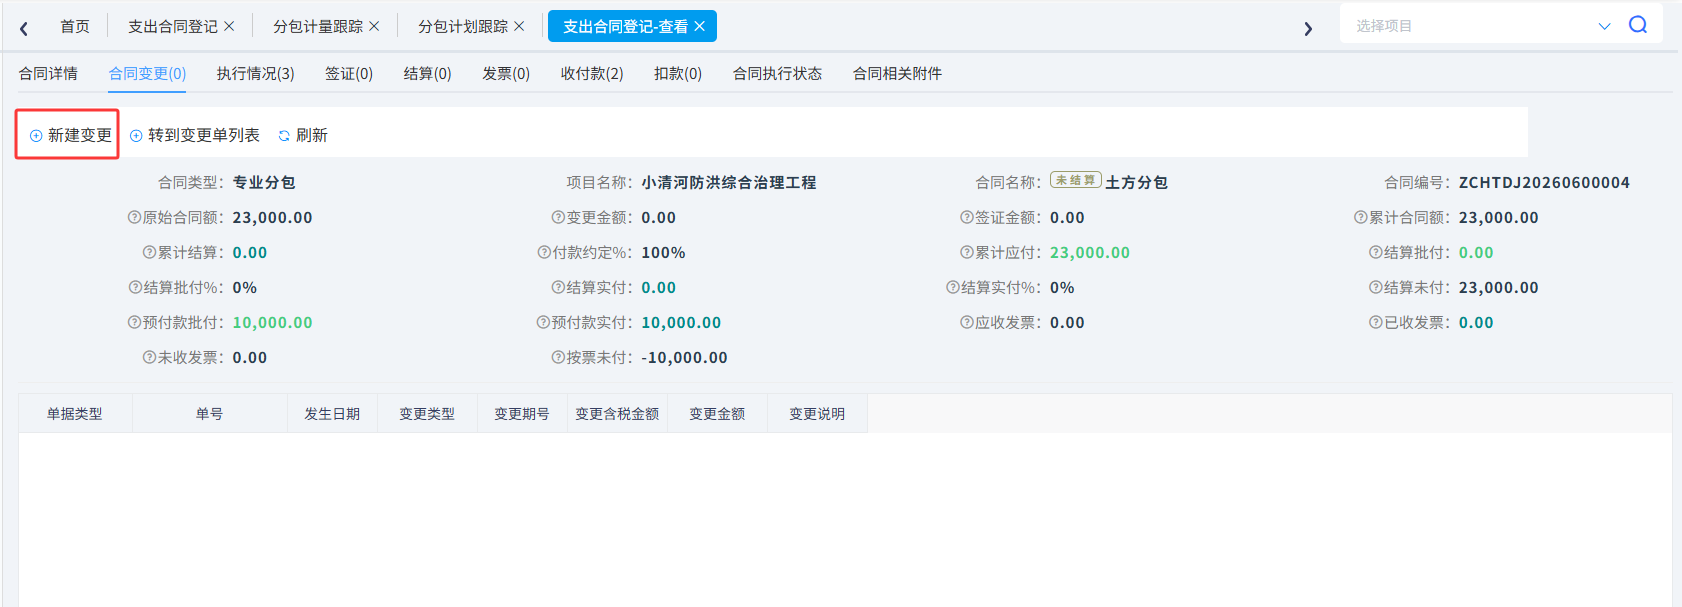The width and height of the screenshot is (1682, 607).
Task: Click the 新建变更 button
Action: point(70,135)
